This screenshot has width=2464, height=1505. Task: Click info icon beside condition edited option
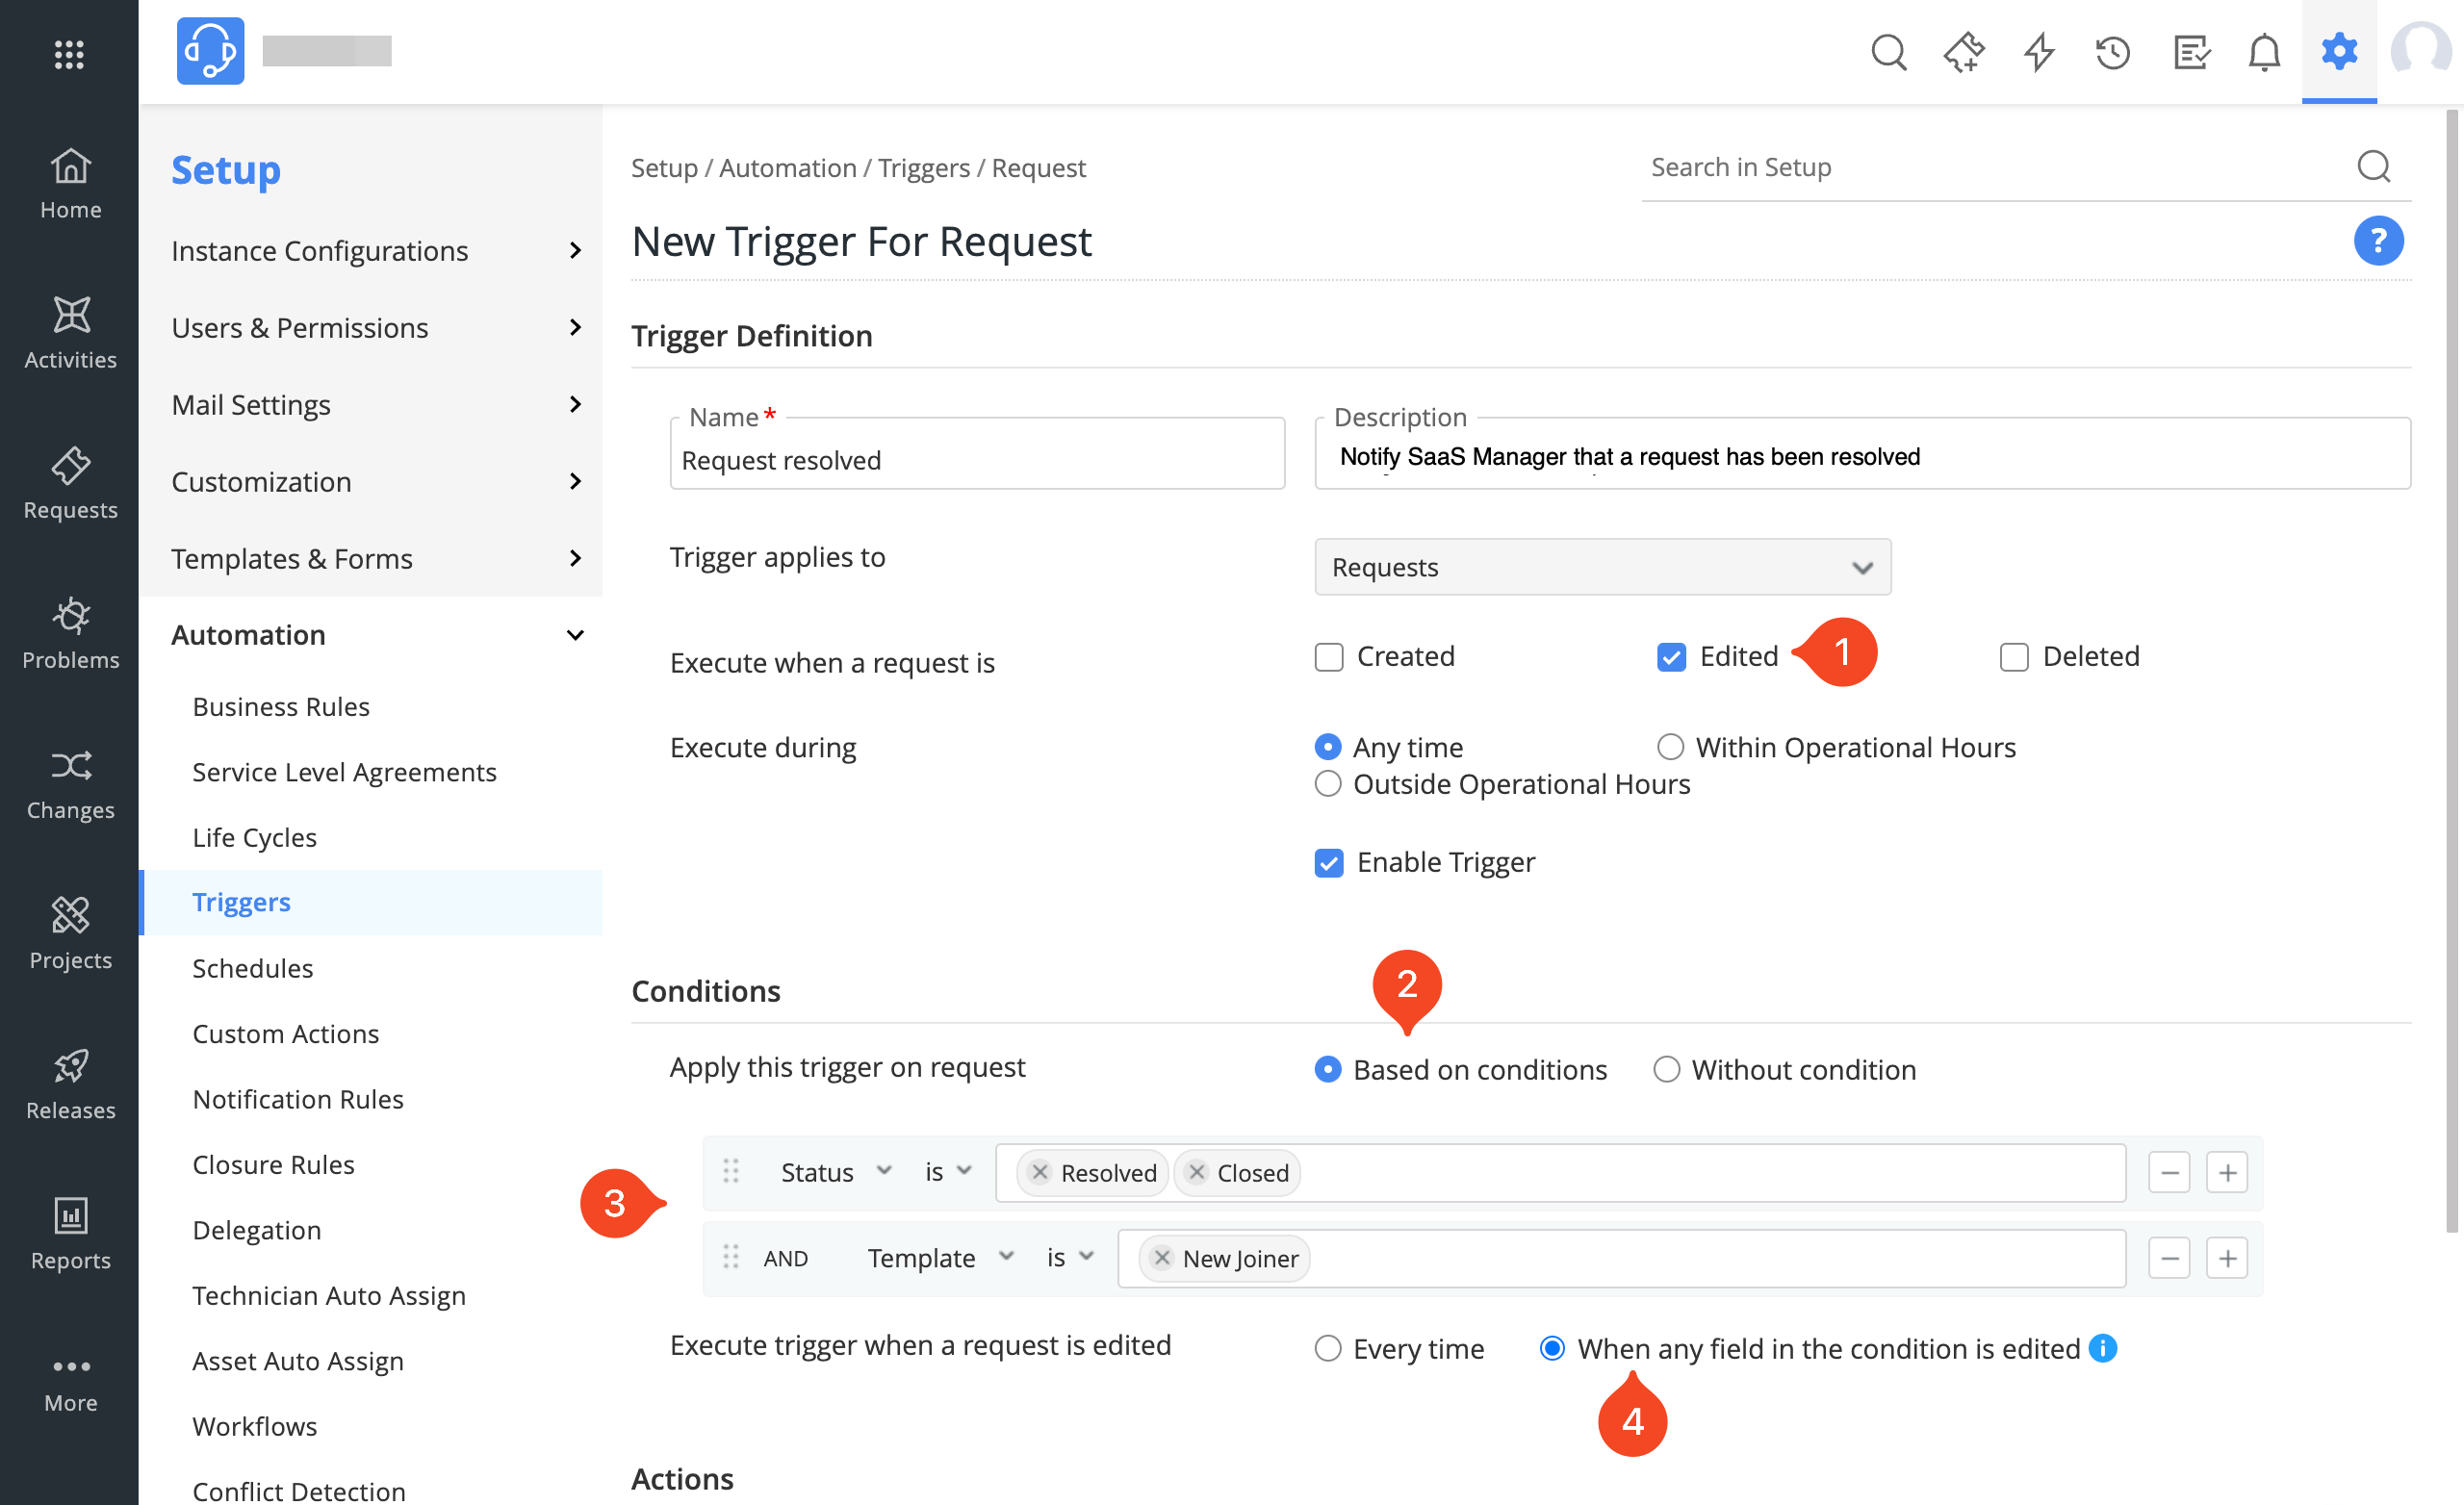point(2102,1347)
